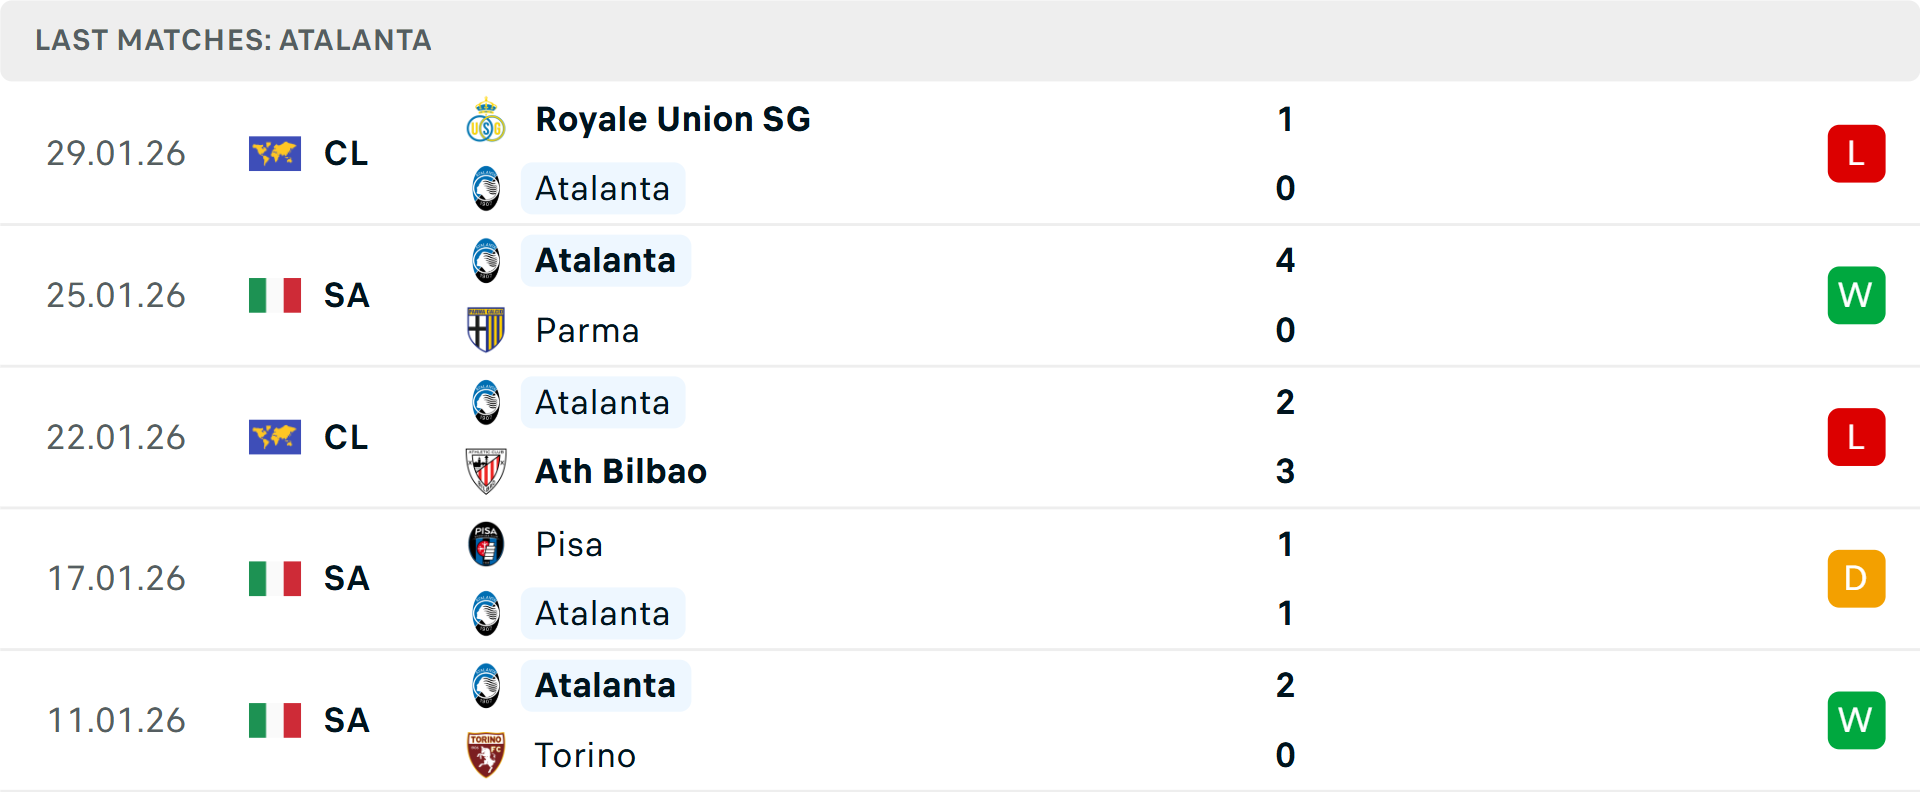Click the Italy flag on 25.01.26 match
The width and height of the screenshot is (1920, 792).
pos(275,296)
